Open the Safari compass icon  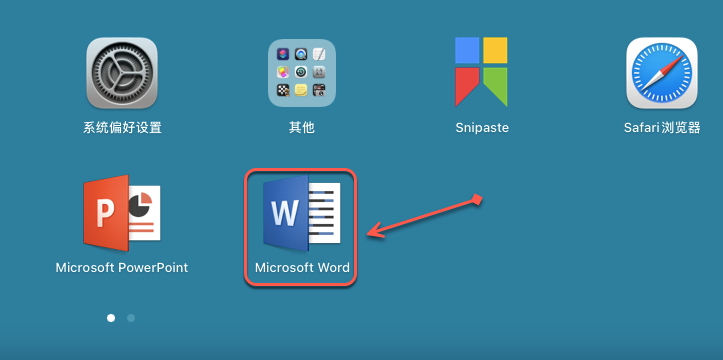[x=662, y=73]
